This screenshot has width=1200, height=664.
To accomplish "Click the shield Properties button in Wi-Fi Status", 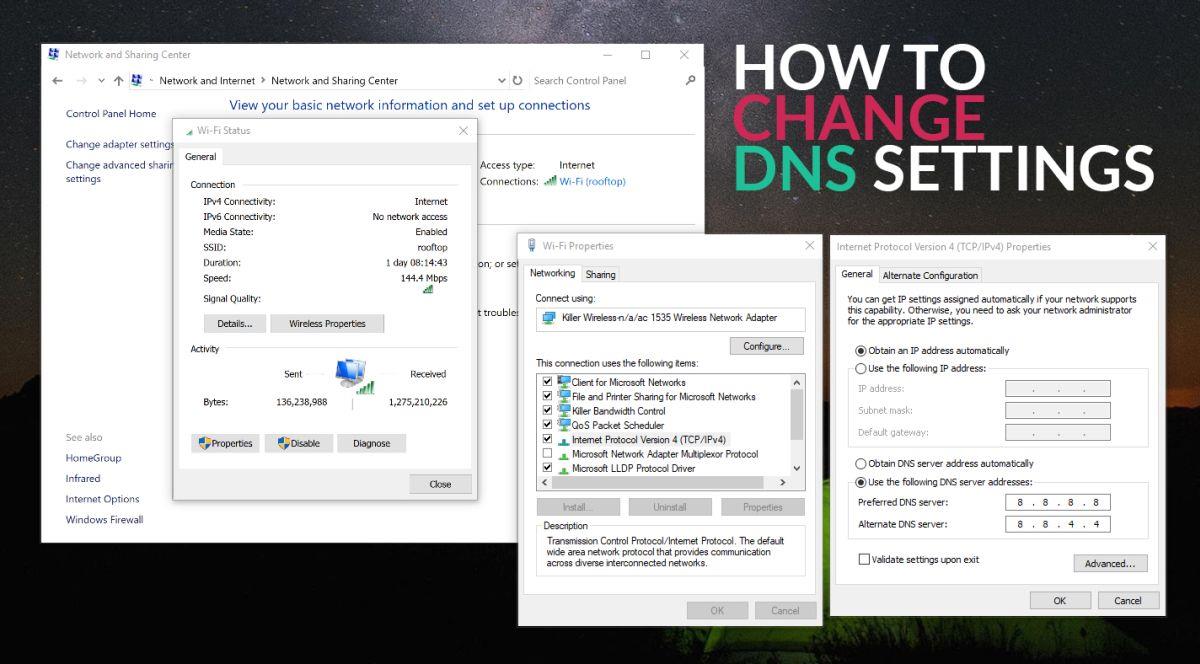I will coord(225,443).
